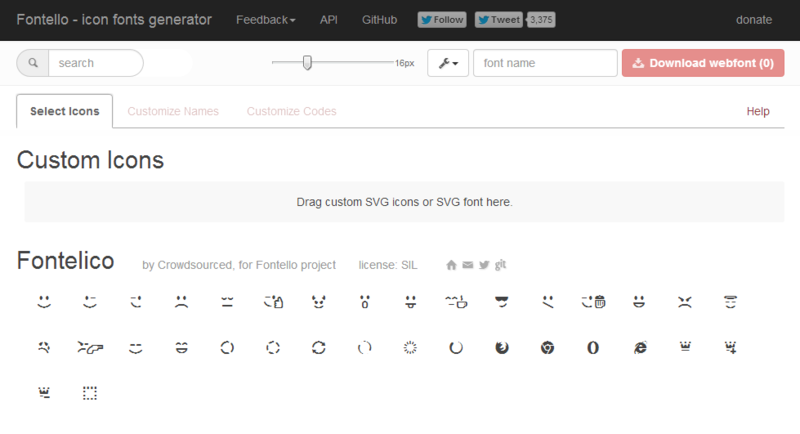Click the Tweet button
Viewport: 800px width, 434px height.
click(x=498, y=20)
